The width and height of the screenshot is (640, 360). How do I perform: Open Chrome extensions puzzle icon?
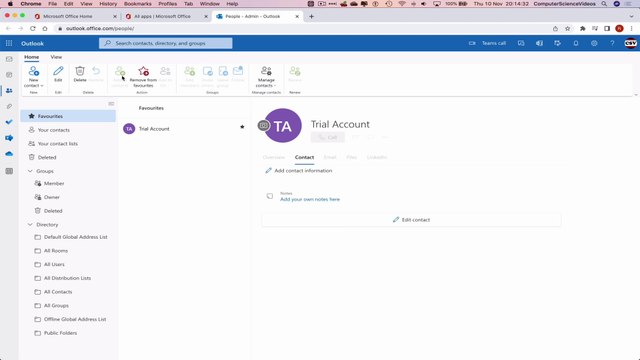click(x=582, y=29)
